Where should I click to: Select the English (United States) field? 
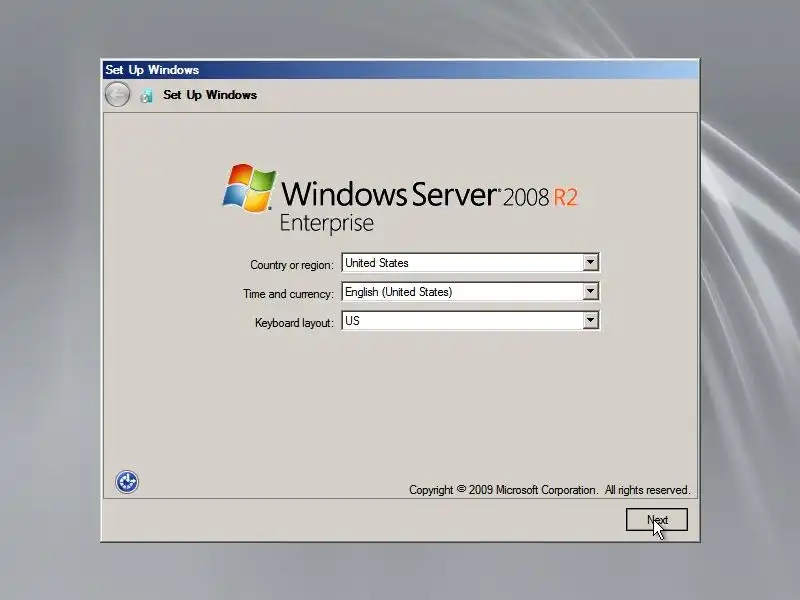[x=470, y=292]
